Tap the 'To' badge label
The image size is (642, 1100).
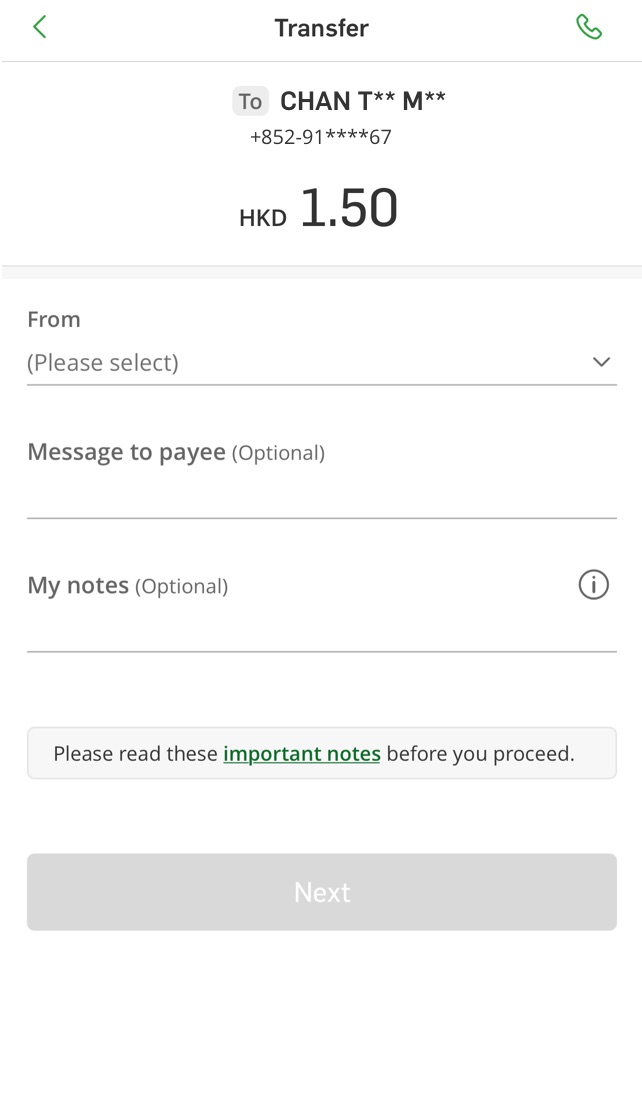click(250, 101)
